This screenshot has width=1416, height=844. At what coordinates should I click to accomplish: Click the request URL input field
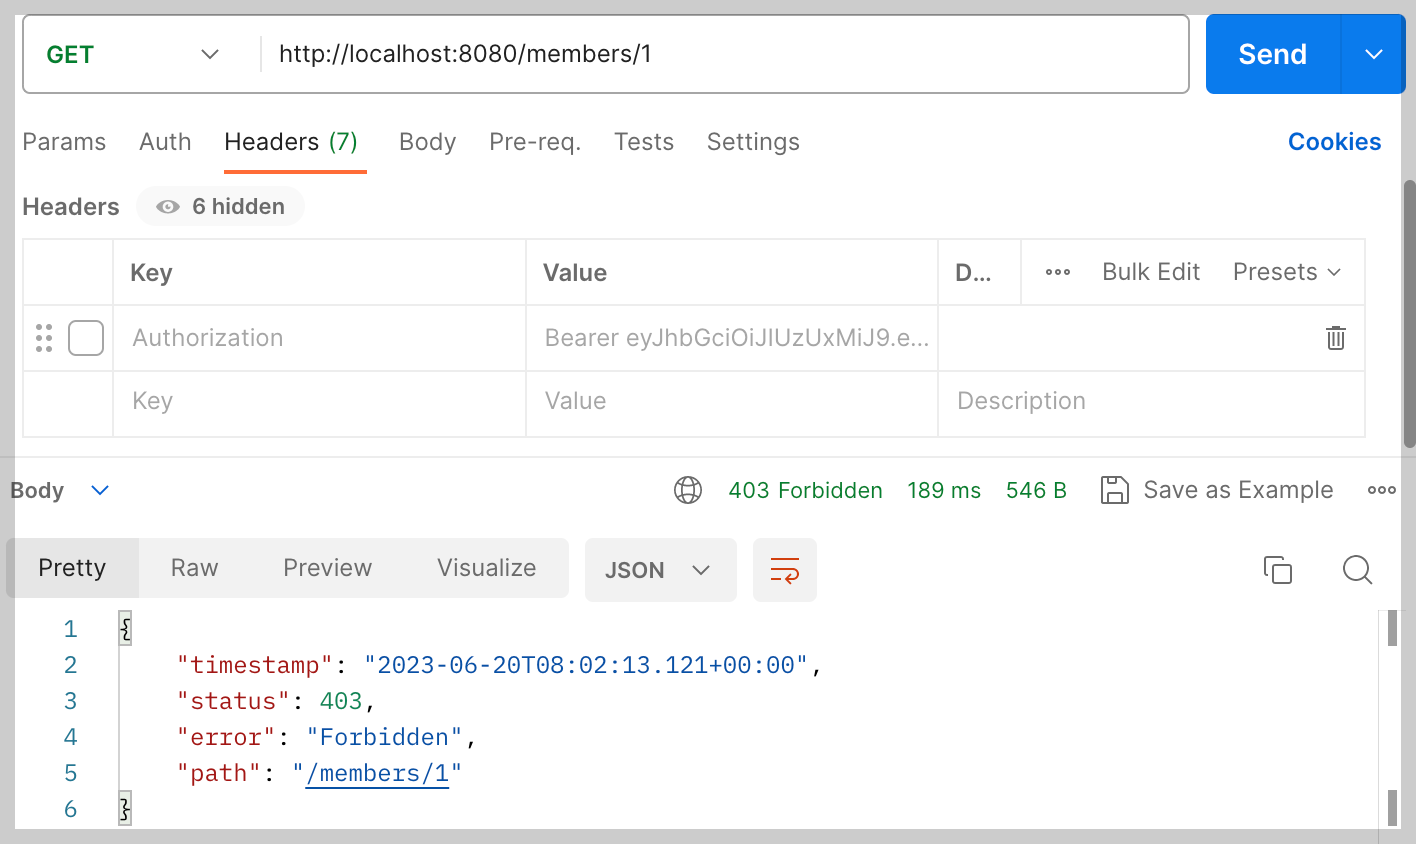click(x=724, y=54)
